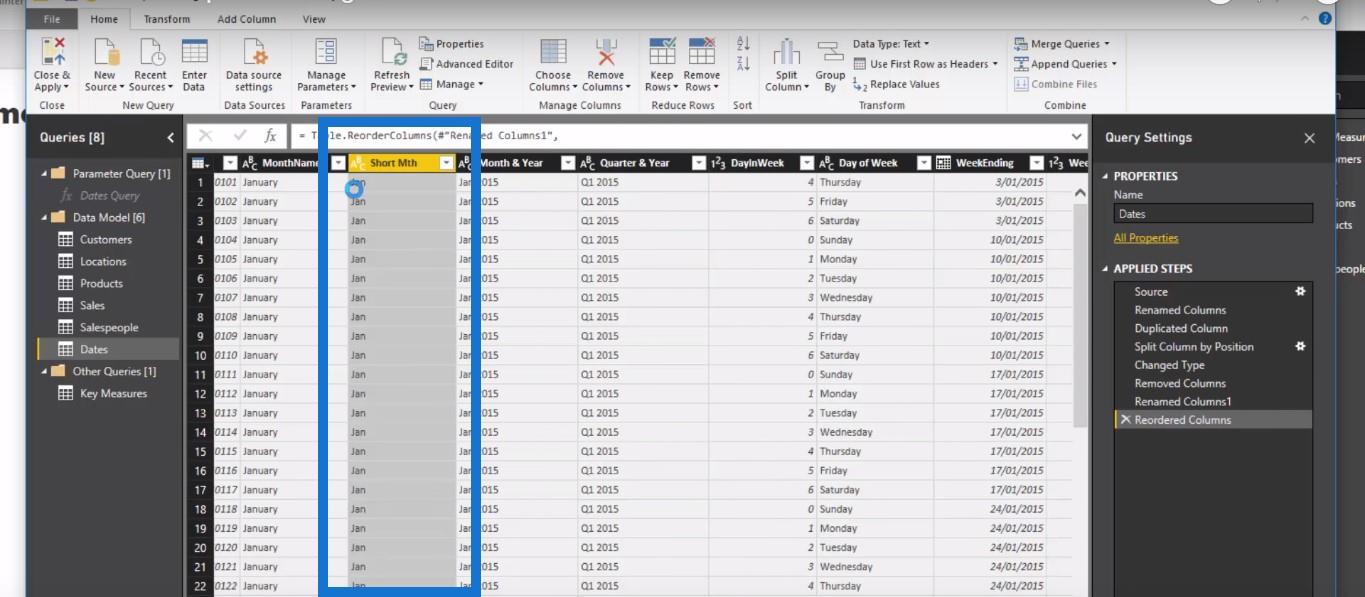Open filter dropdown for Short Mth column
The width and height of the screenshot is (1365, 597).
(446, 163)
